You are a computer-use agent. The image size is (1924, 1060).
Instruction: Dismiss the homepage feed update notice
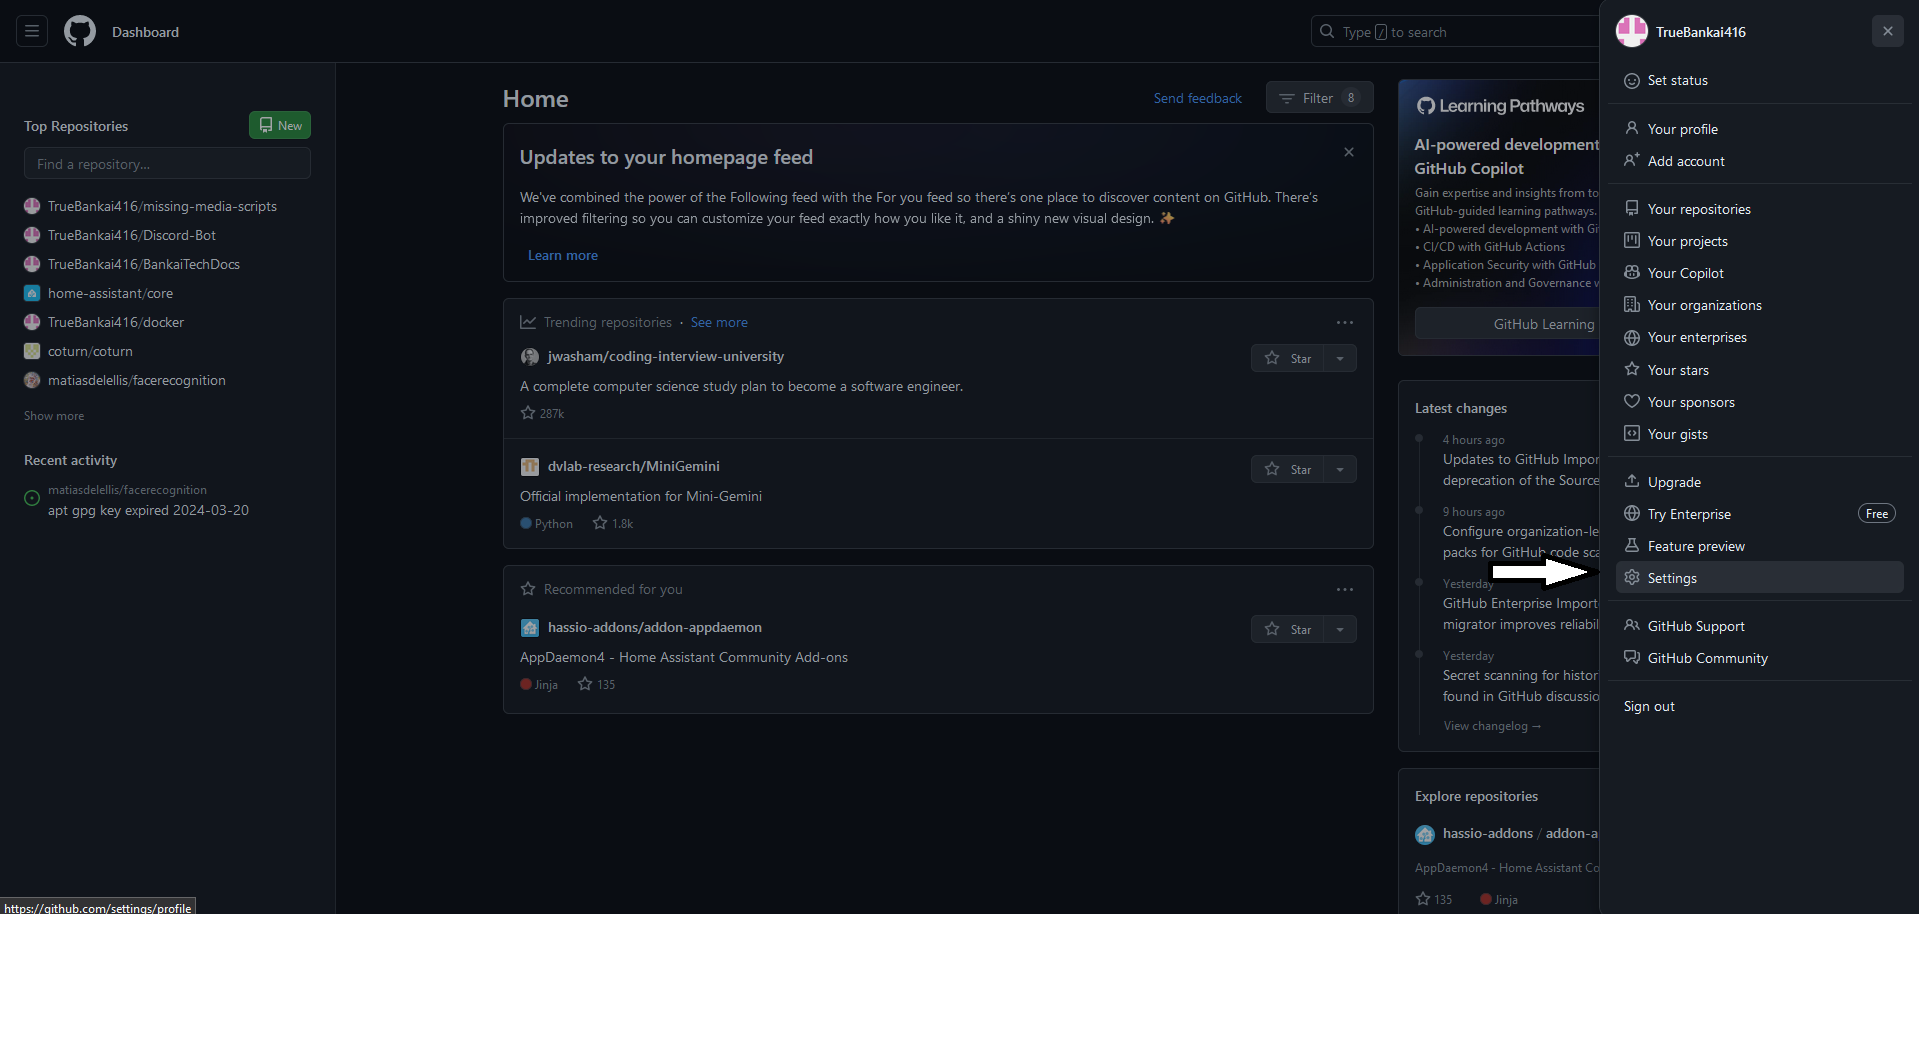(1348, 152)
